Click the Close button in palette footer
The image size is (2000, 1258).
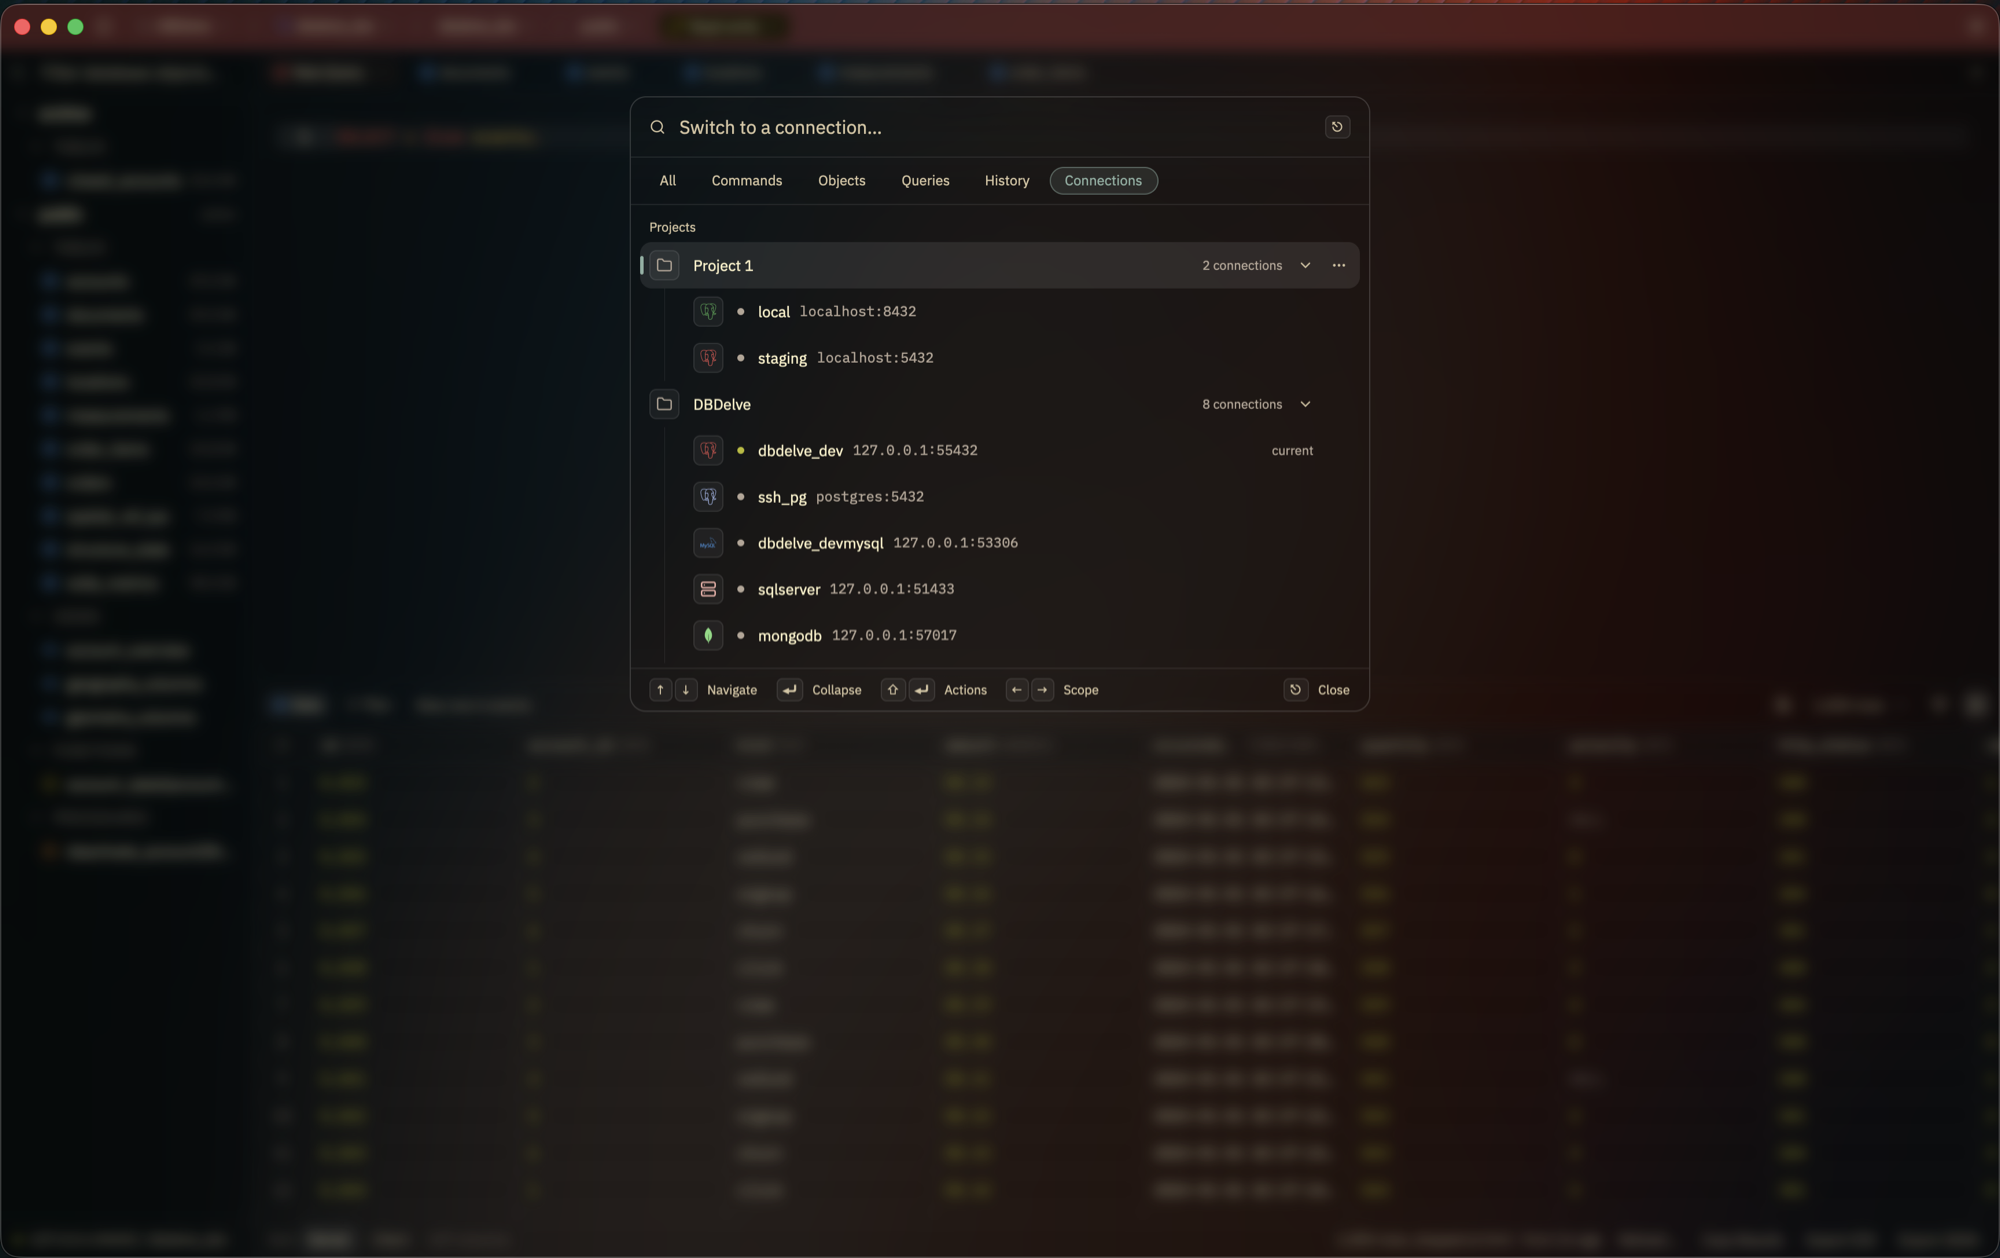[1319, 690]
